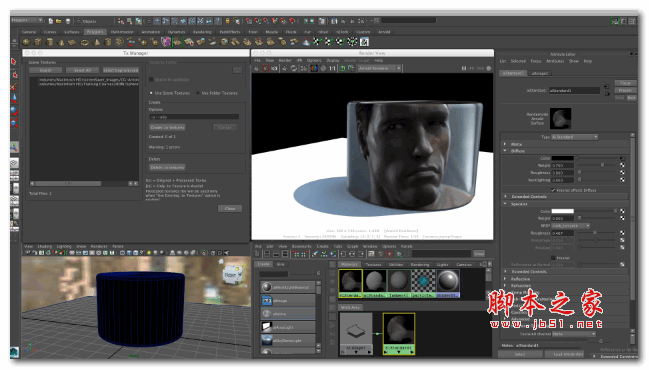Click the white Specular Color swatch
The height and width of the screenshot is (370, 649).
click(x=562, y=211)
